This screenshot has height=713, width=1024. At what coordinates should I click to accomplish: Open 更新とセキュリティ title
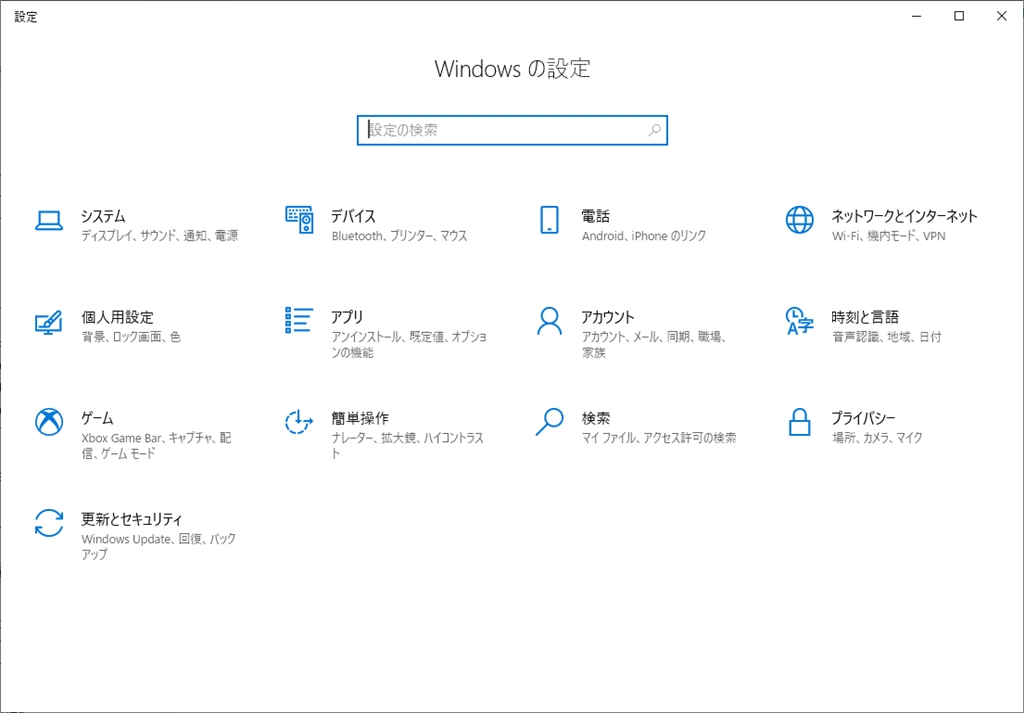[132, 519]
